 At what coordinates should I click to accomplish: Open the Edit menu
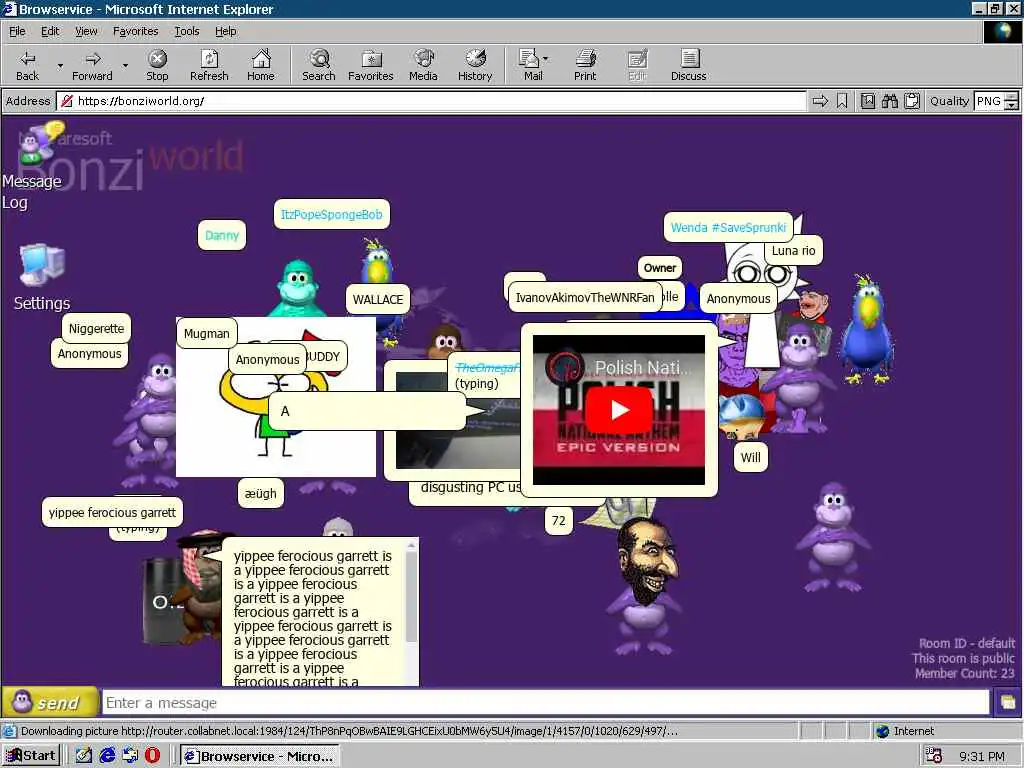click(x=50, y=31)
